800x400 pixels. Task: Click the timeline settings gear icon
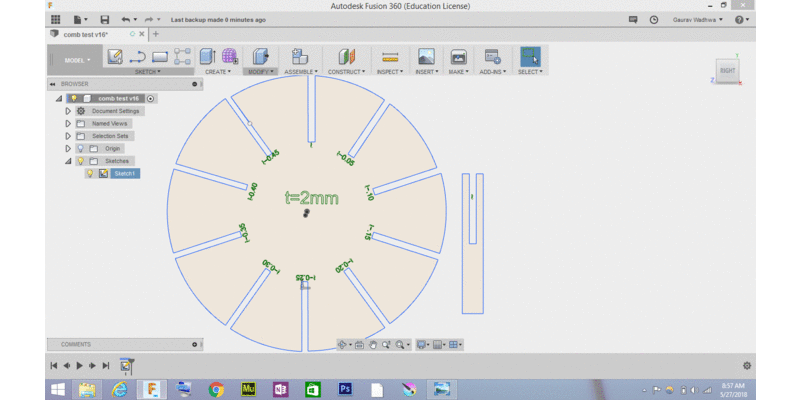[x=747, y=366]
